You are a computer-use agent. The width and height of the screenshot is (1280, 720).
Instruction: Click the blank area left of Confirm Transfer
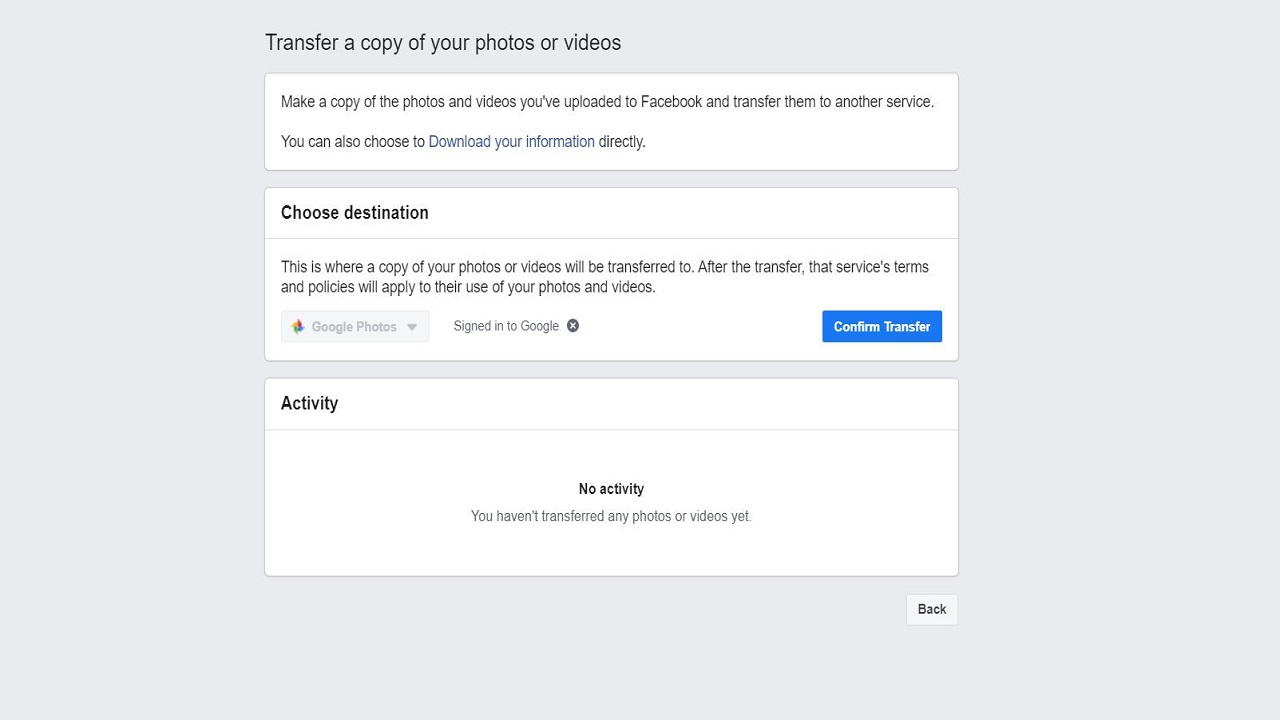point(700,327)
